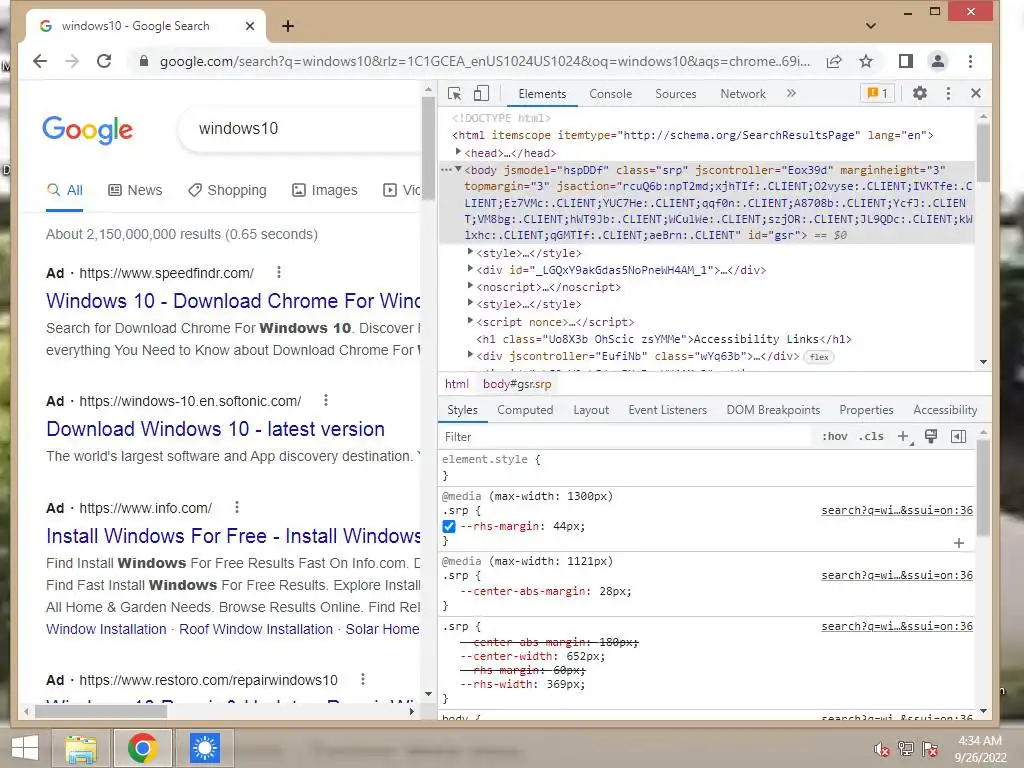Open options for restoro ad result
Viewport: 1024px width, 768px height.
coord(363,679)
